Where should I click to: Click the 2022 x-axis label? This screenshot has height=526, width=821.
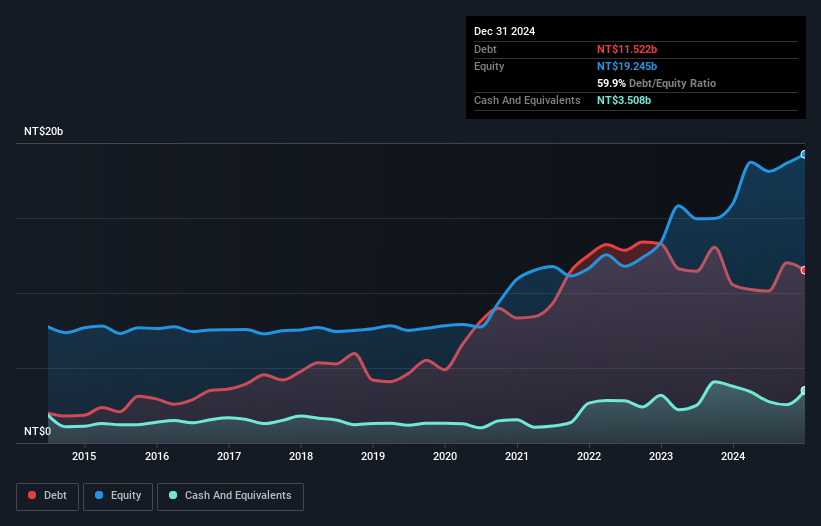click(x=589, y=456)
